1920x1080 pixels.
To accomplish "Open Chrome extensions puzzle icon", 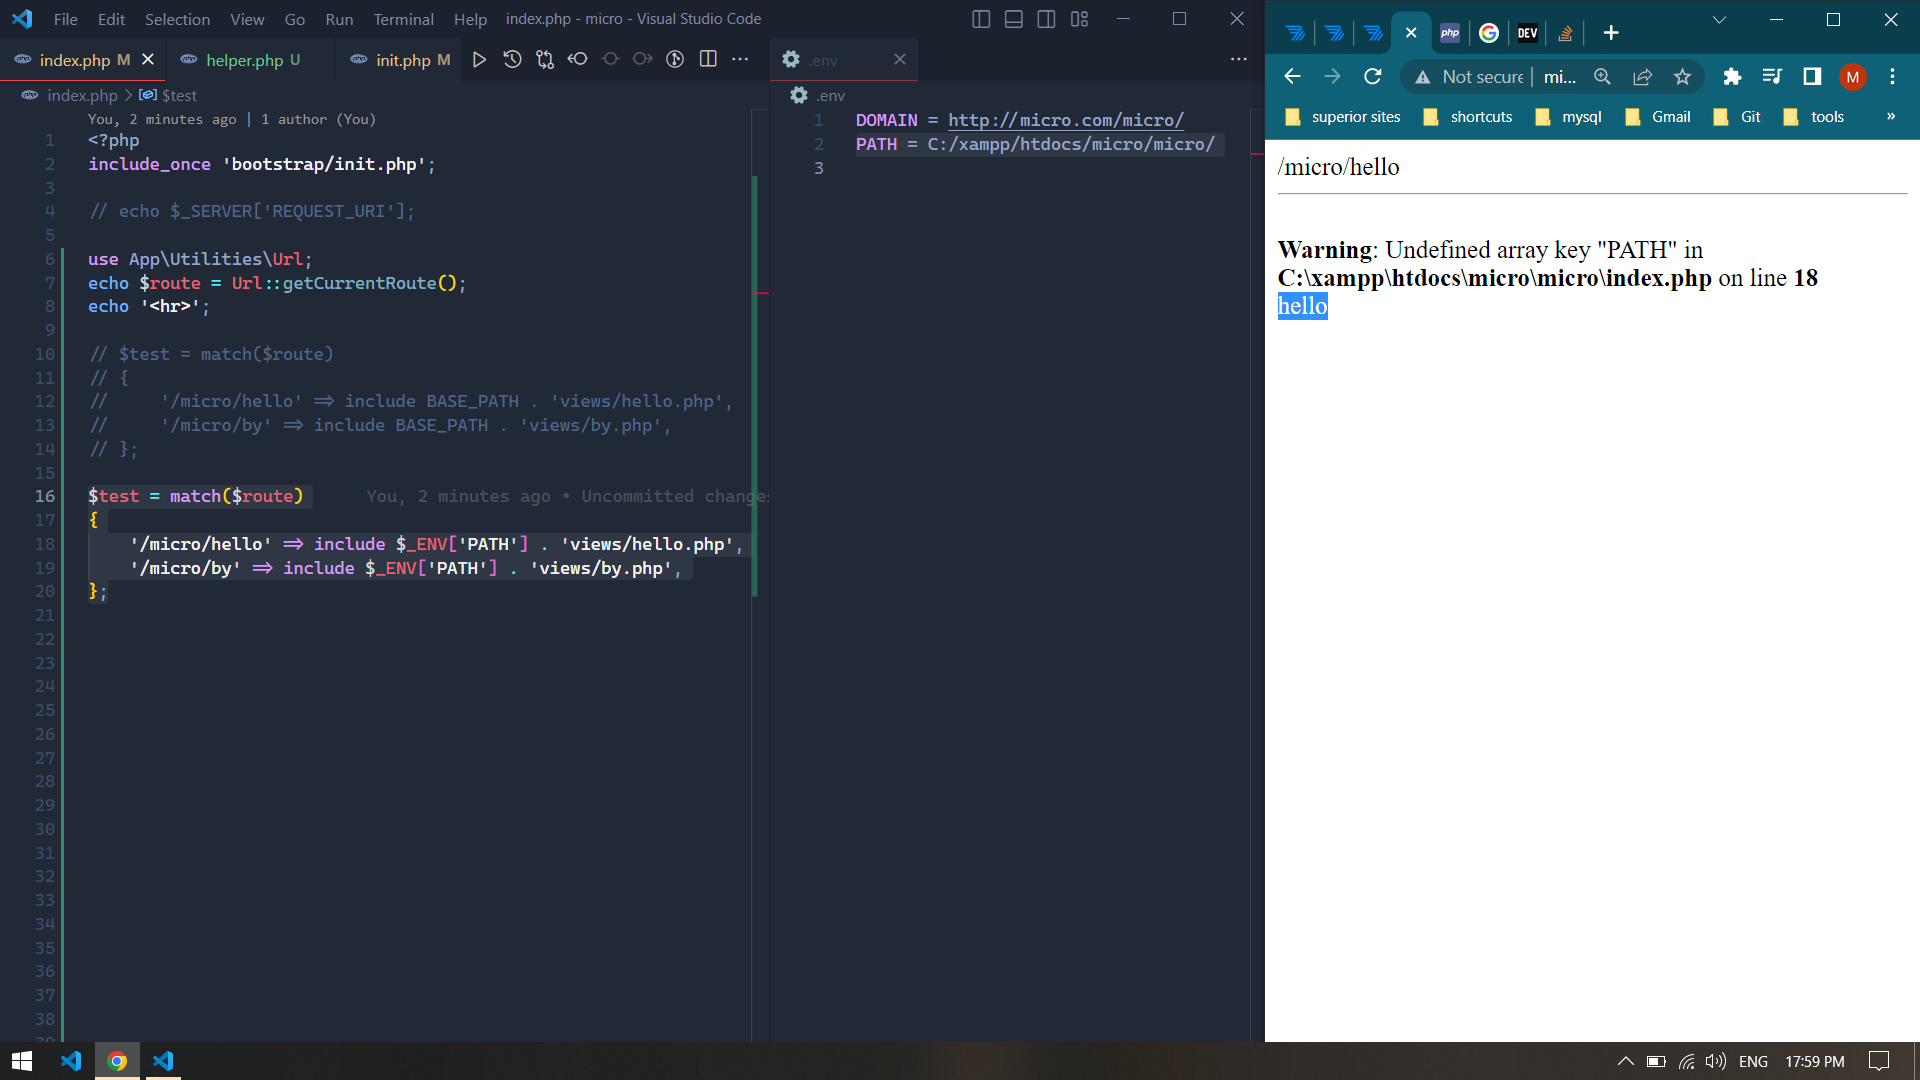I will [1732, 77].
